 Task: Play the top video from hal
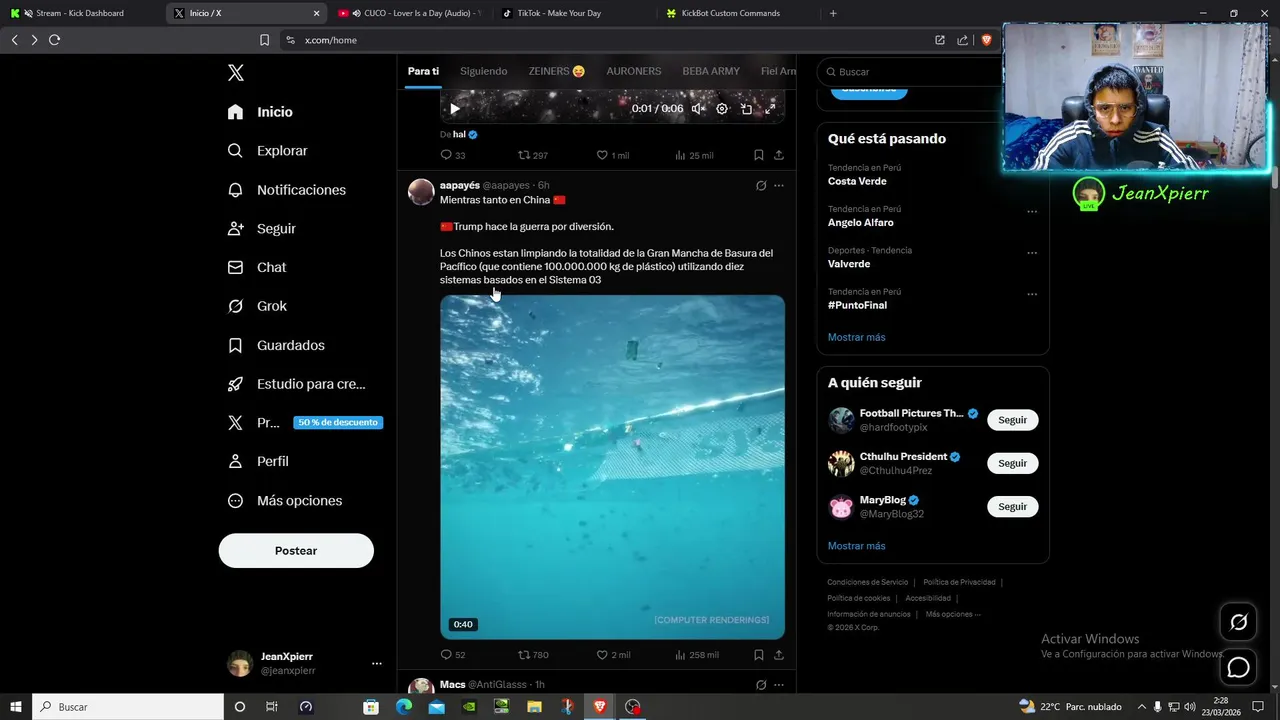[454, 109]
